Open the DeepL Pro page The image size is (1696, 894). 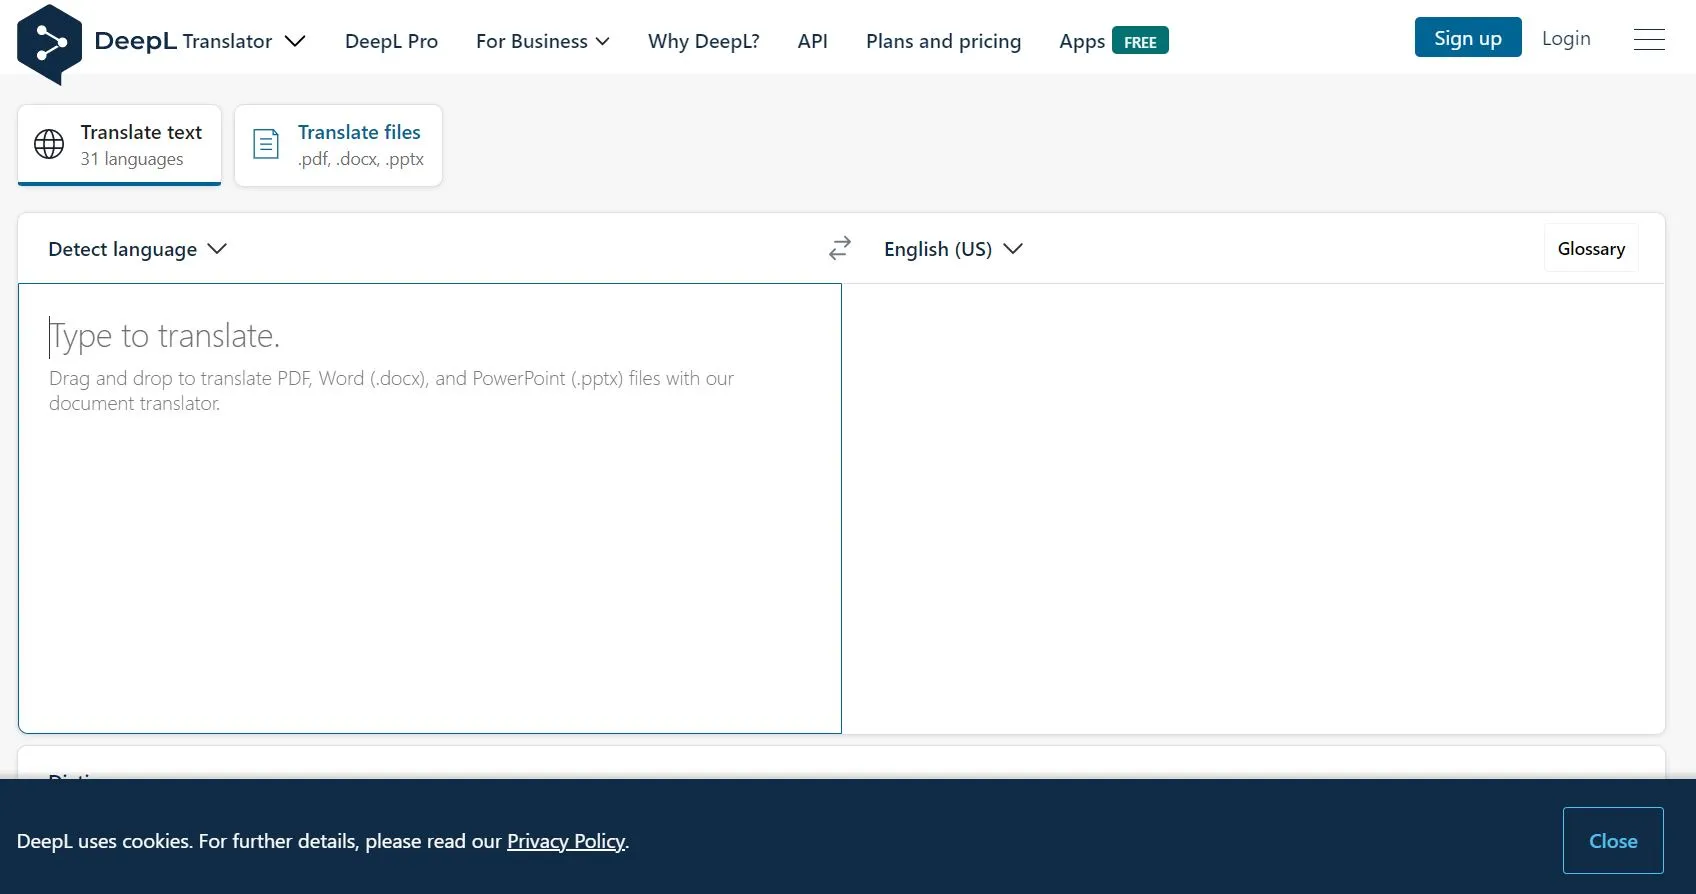point(391,41)
